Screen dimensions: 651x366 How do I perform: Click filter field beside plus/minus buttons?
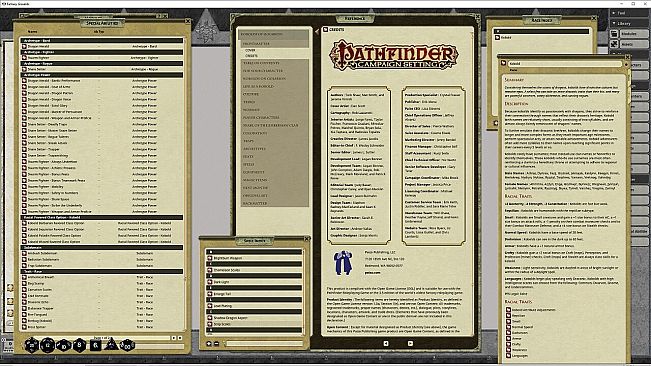pos(264,344)
